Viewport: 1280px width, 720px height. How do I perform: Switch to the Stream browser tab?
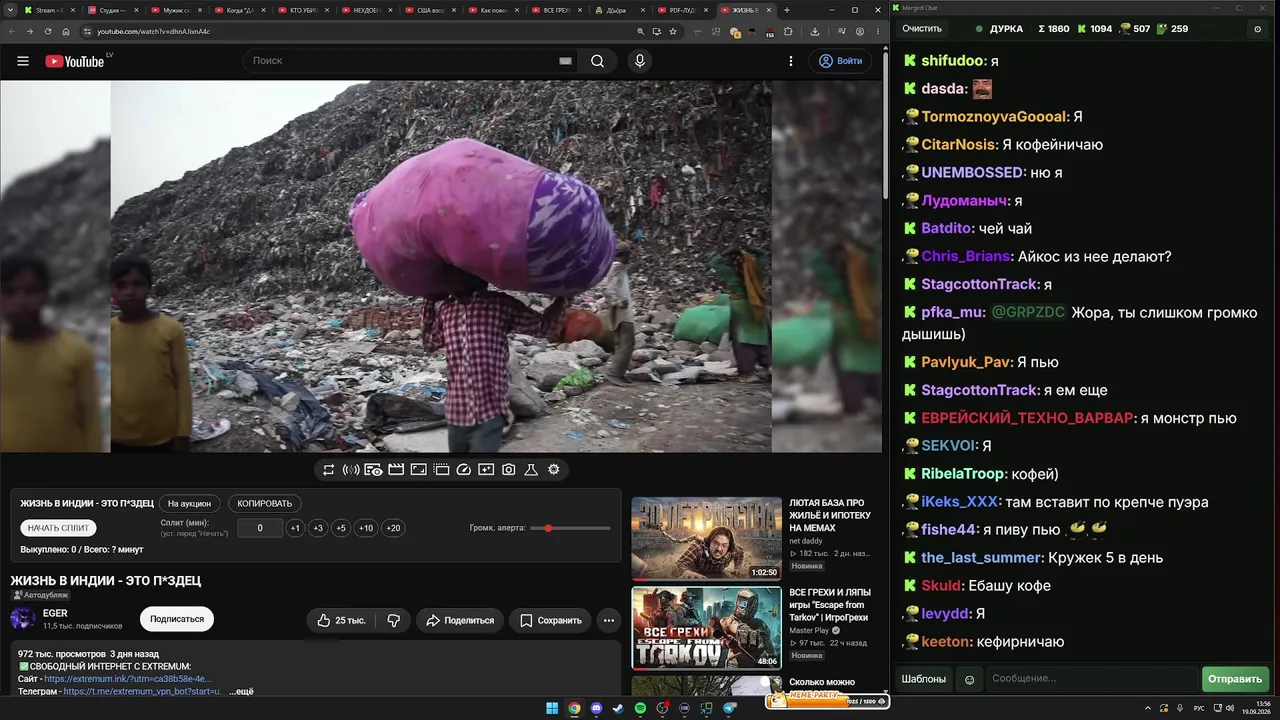[x=46, y=10]
